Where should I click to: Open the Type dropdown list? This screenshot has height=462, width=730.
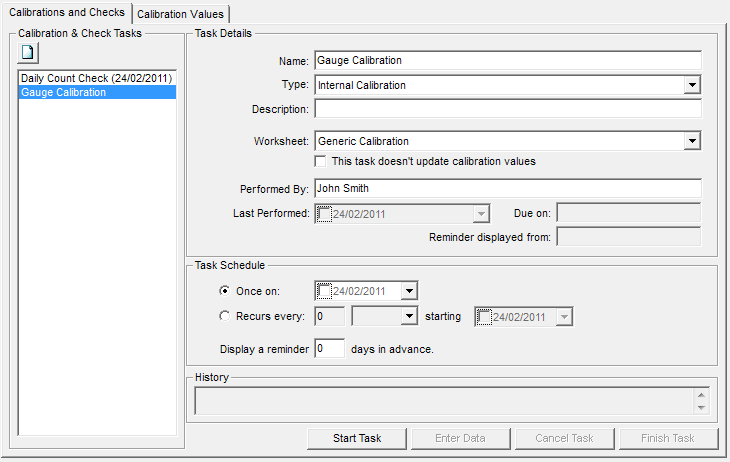(692, 86)
